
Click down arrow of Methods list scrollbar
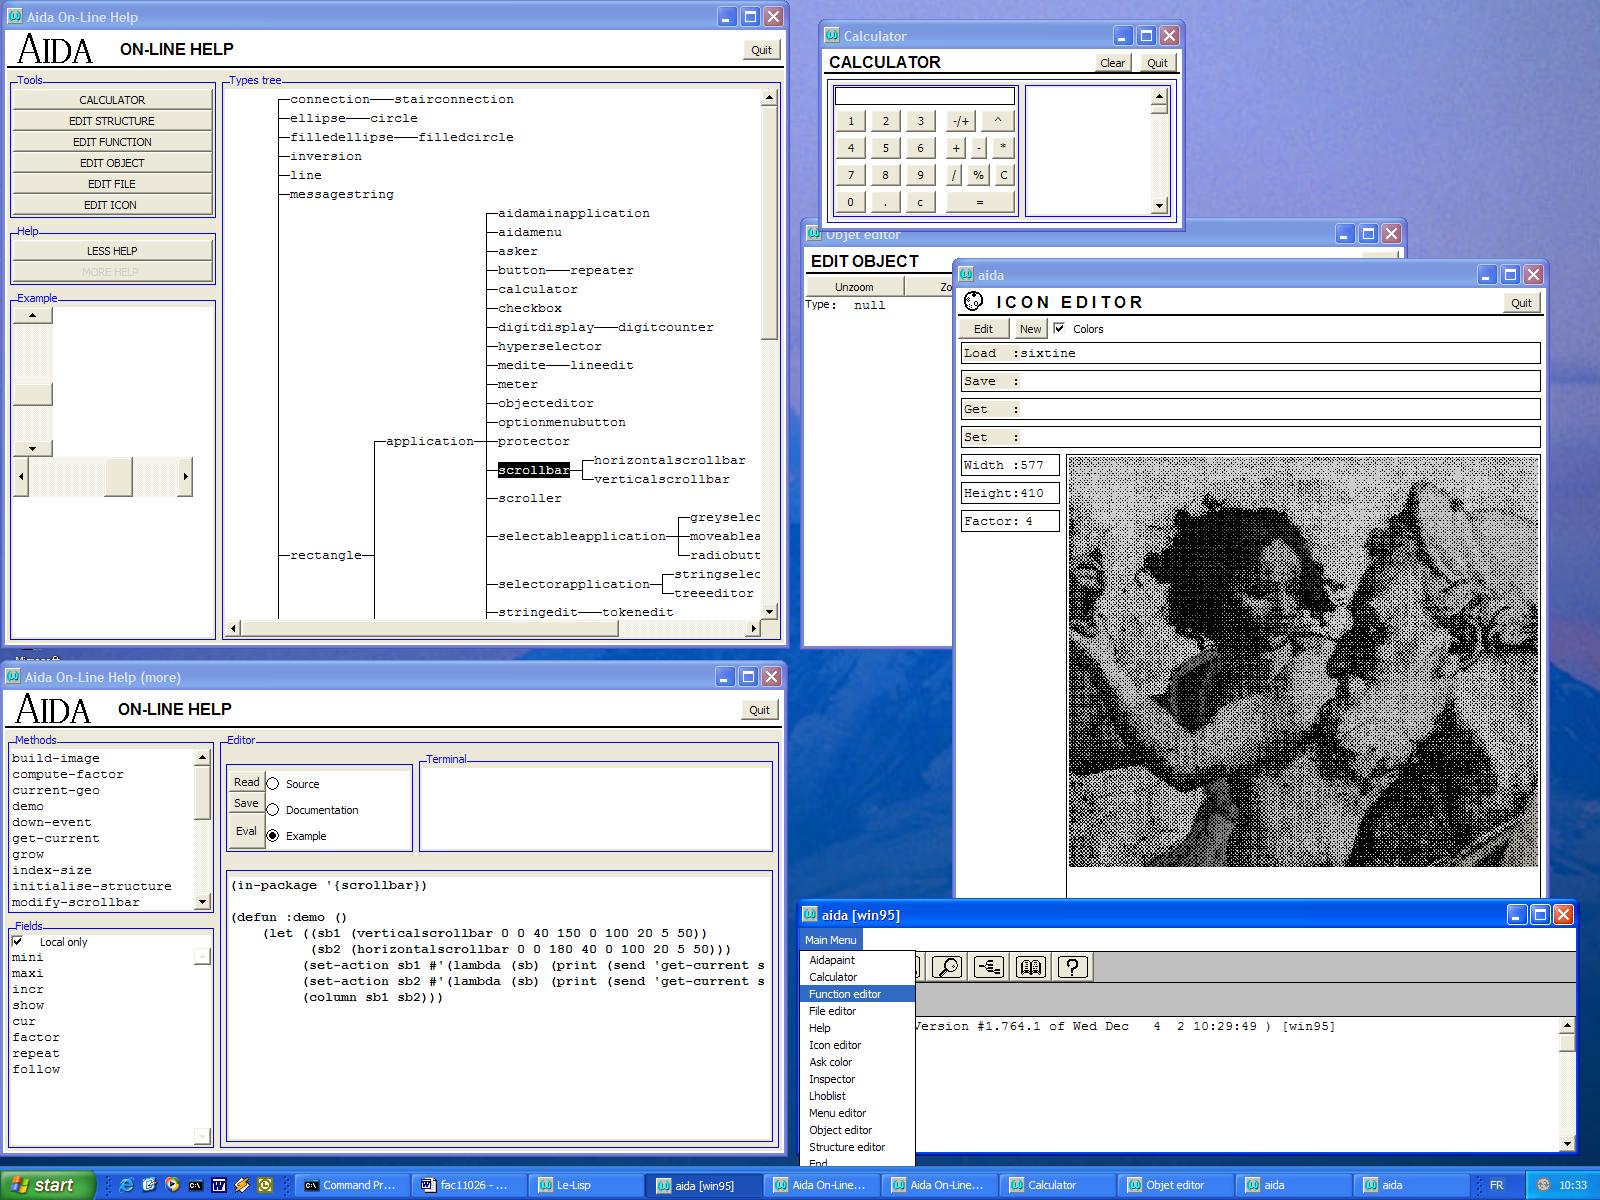coord(202,901)
